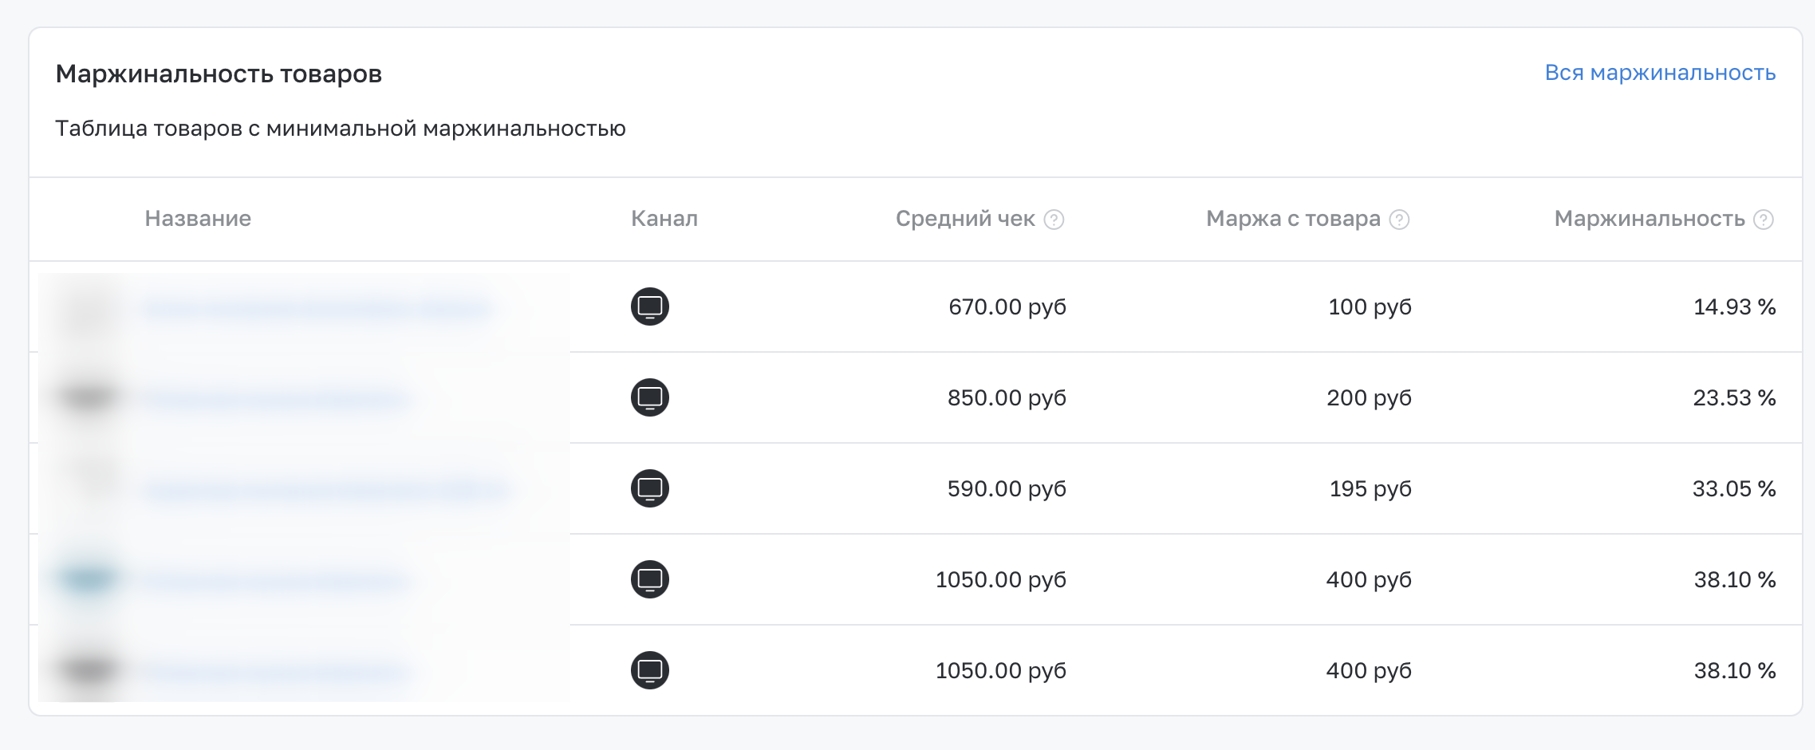Screen dimensions: 1815x750
Task: Click the channel icon in the last table row
Action: (650, 671)
